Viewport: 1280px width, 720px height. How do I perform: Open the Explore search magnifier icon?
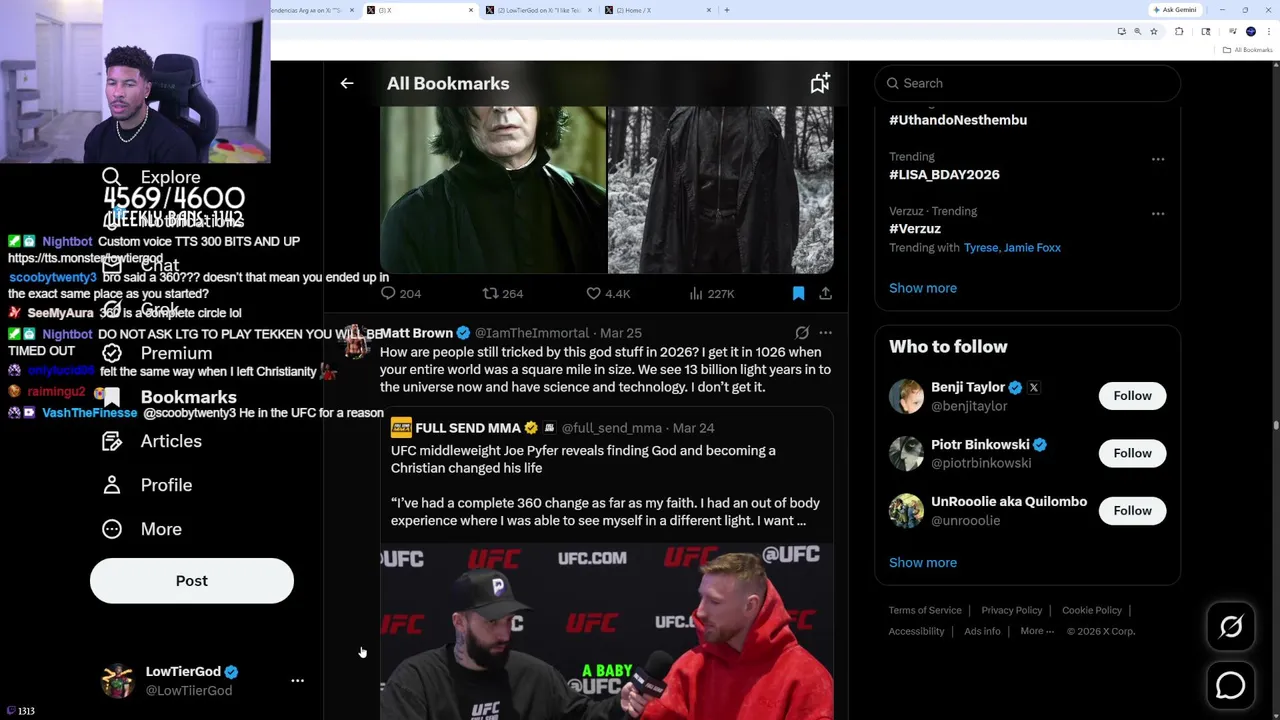pos(111,177)
